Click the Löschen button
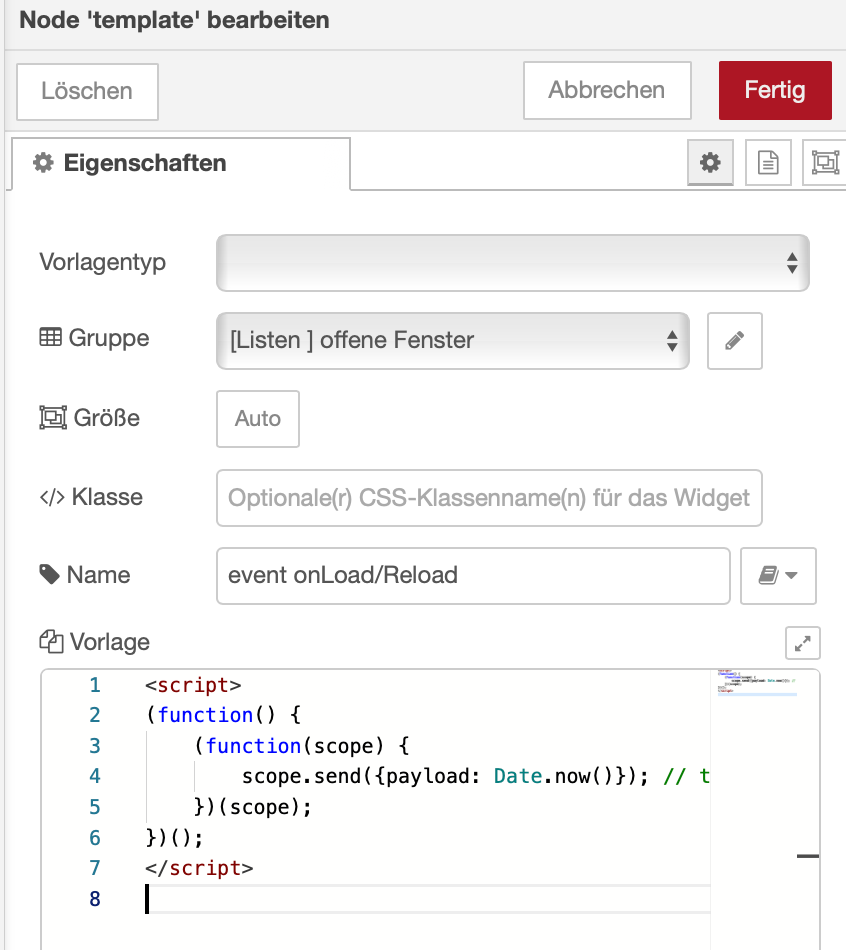The image size is (846, 950). point(87,91)
